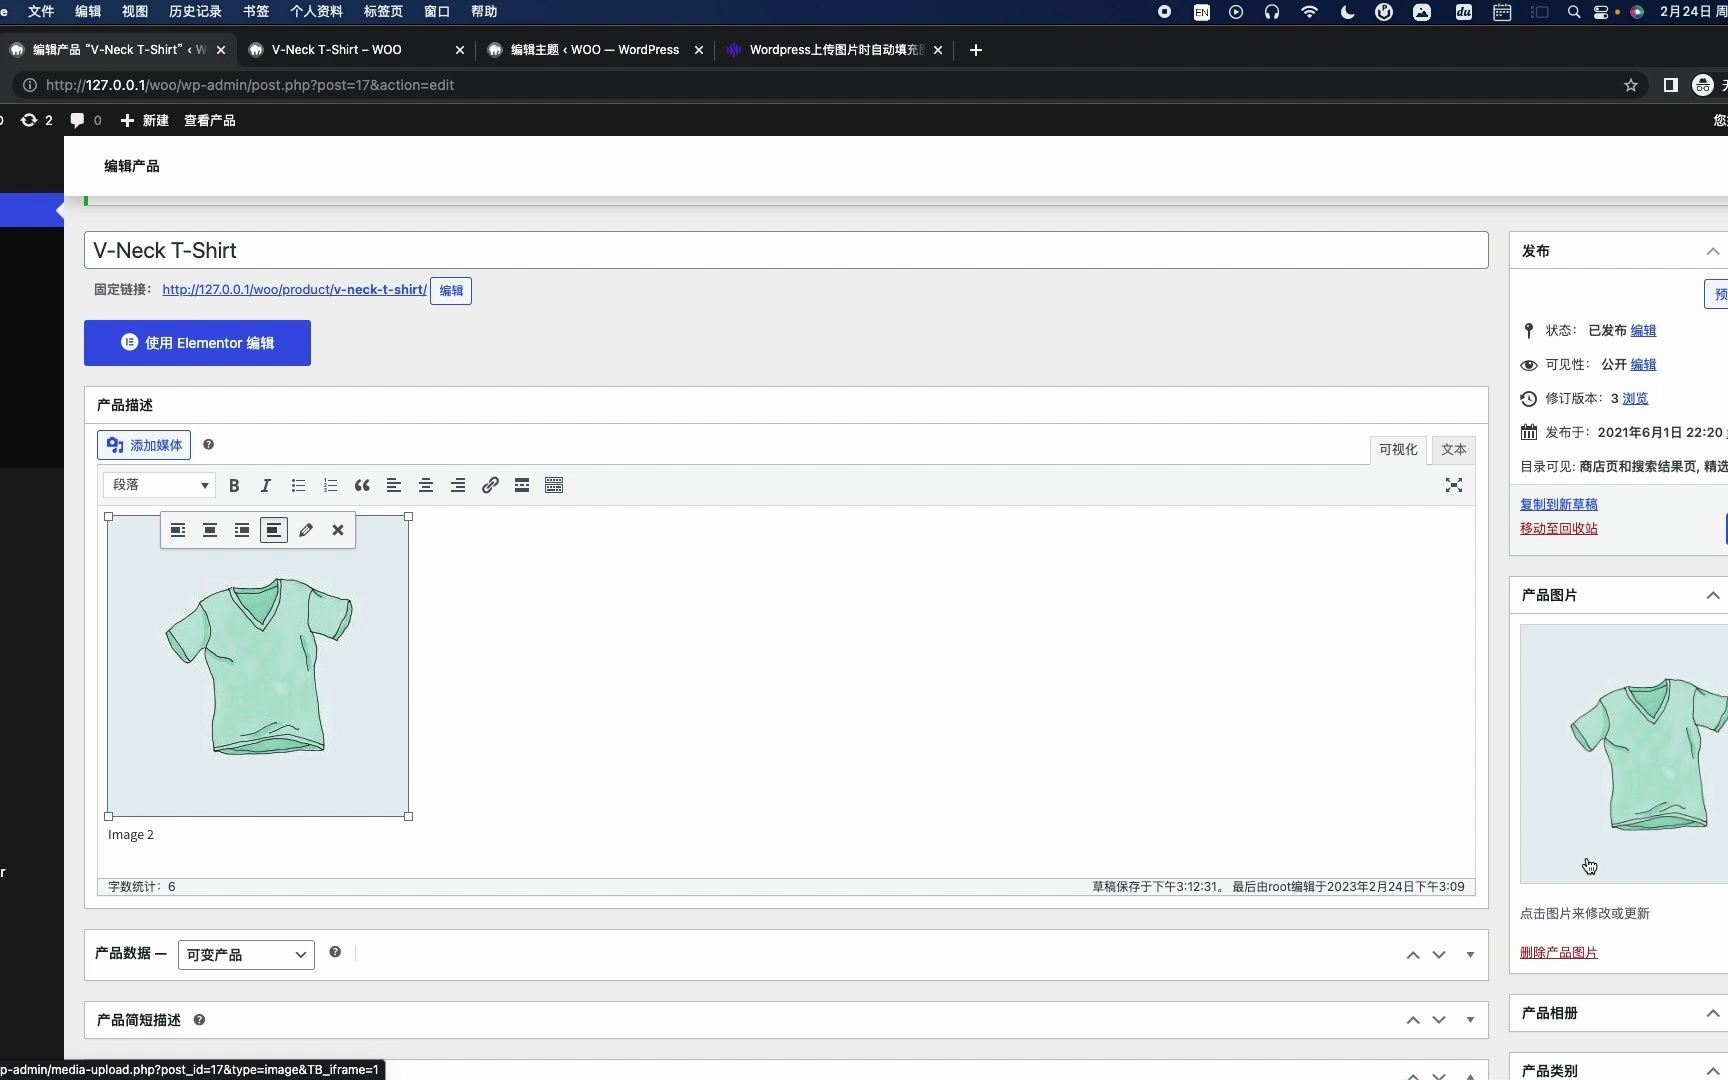This screenshot has height=1080, width=1728.
Task: Open updates indicator in admin bar
Action: (x=36, y=120)
